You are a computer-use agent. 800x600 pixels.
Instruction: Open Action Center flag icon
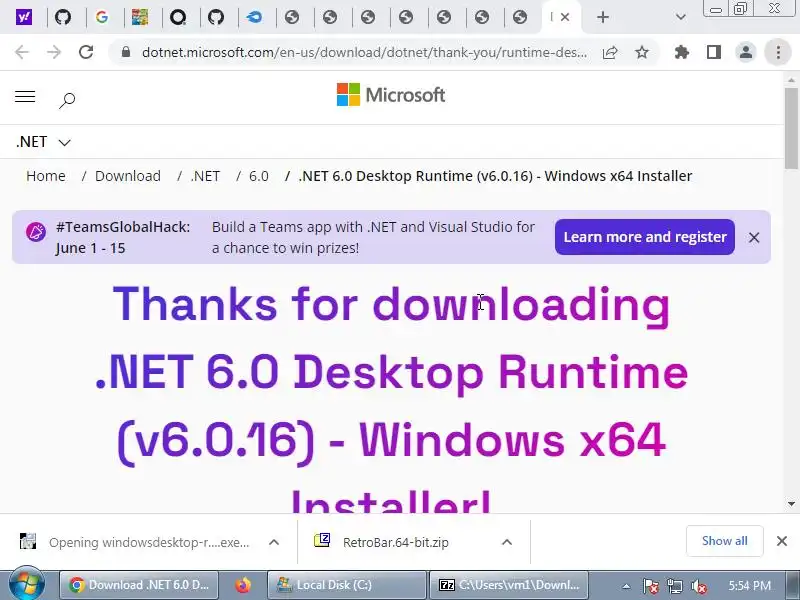click(651, 586)
